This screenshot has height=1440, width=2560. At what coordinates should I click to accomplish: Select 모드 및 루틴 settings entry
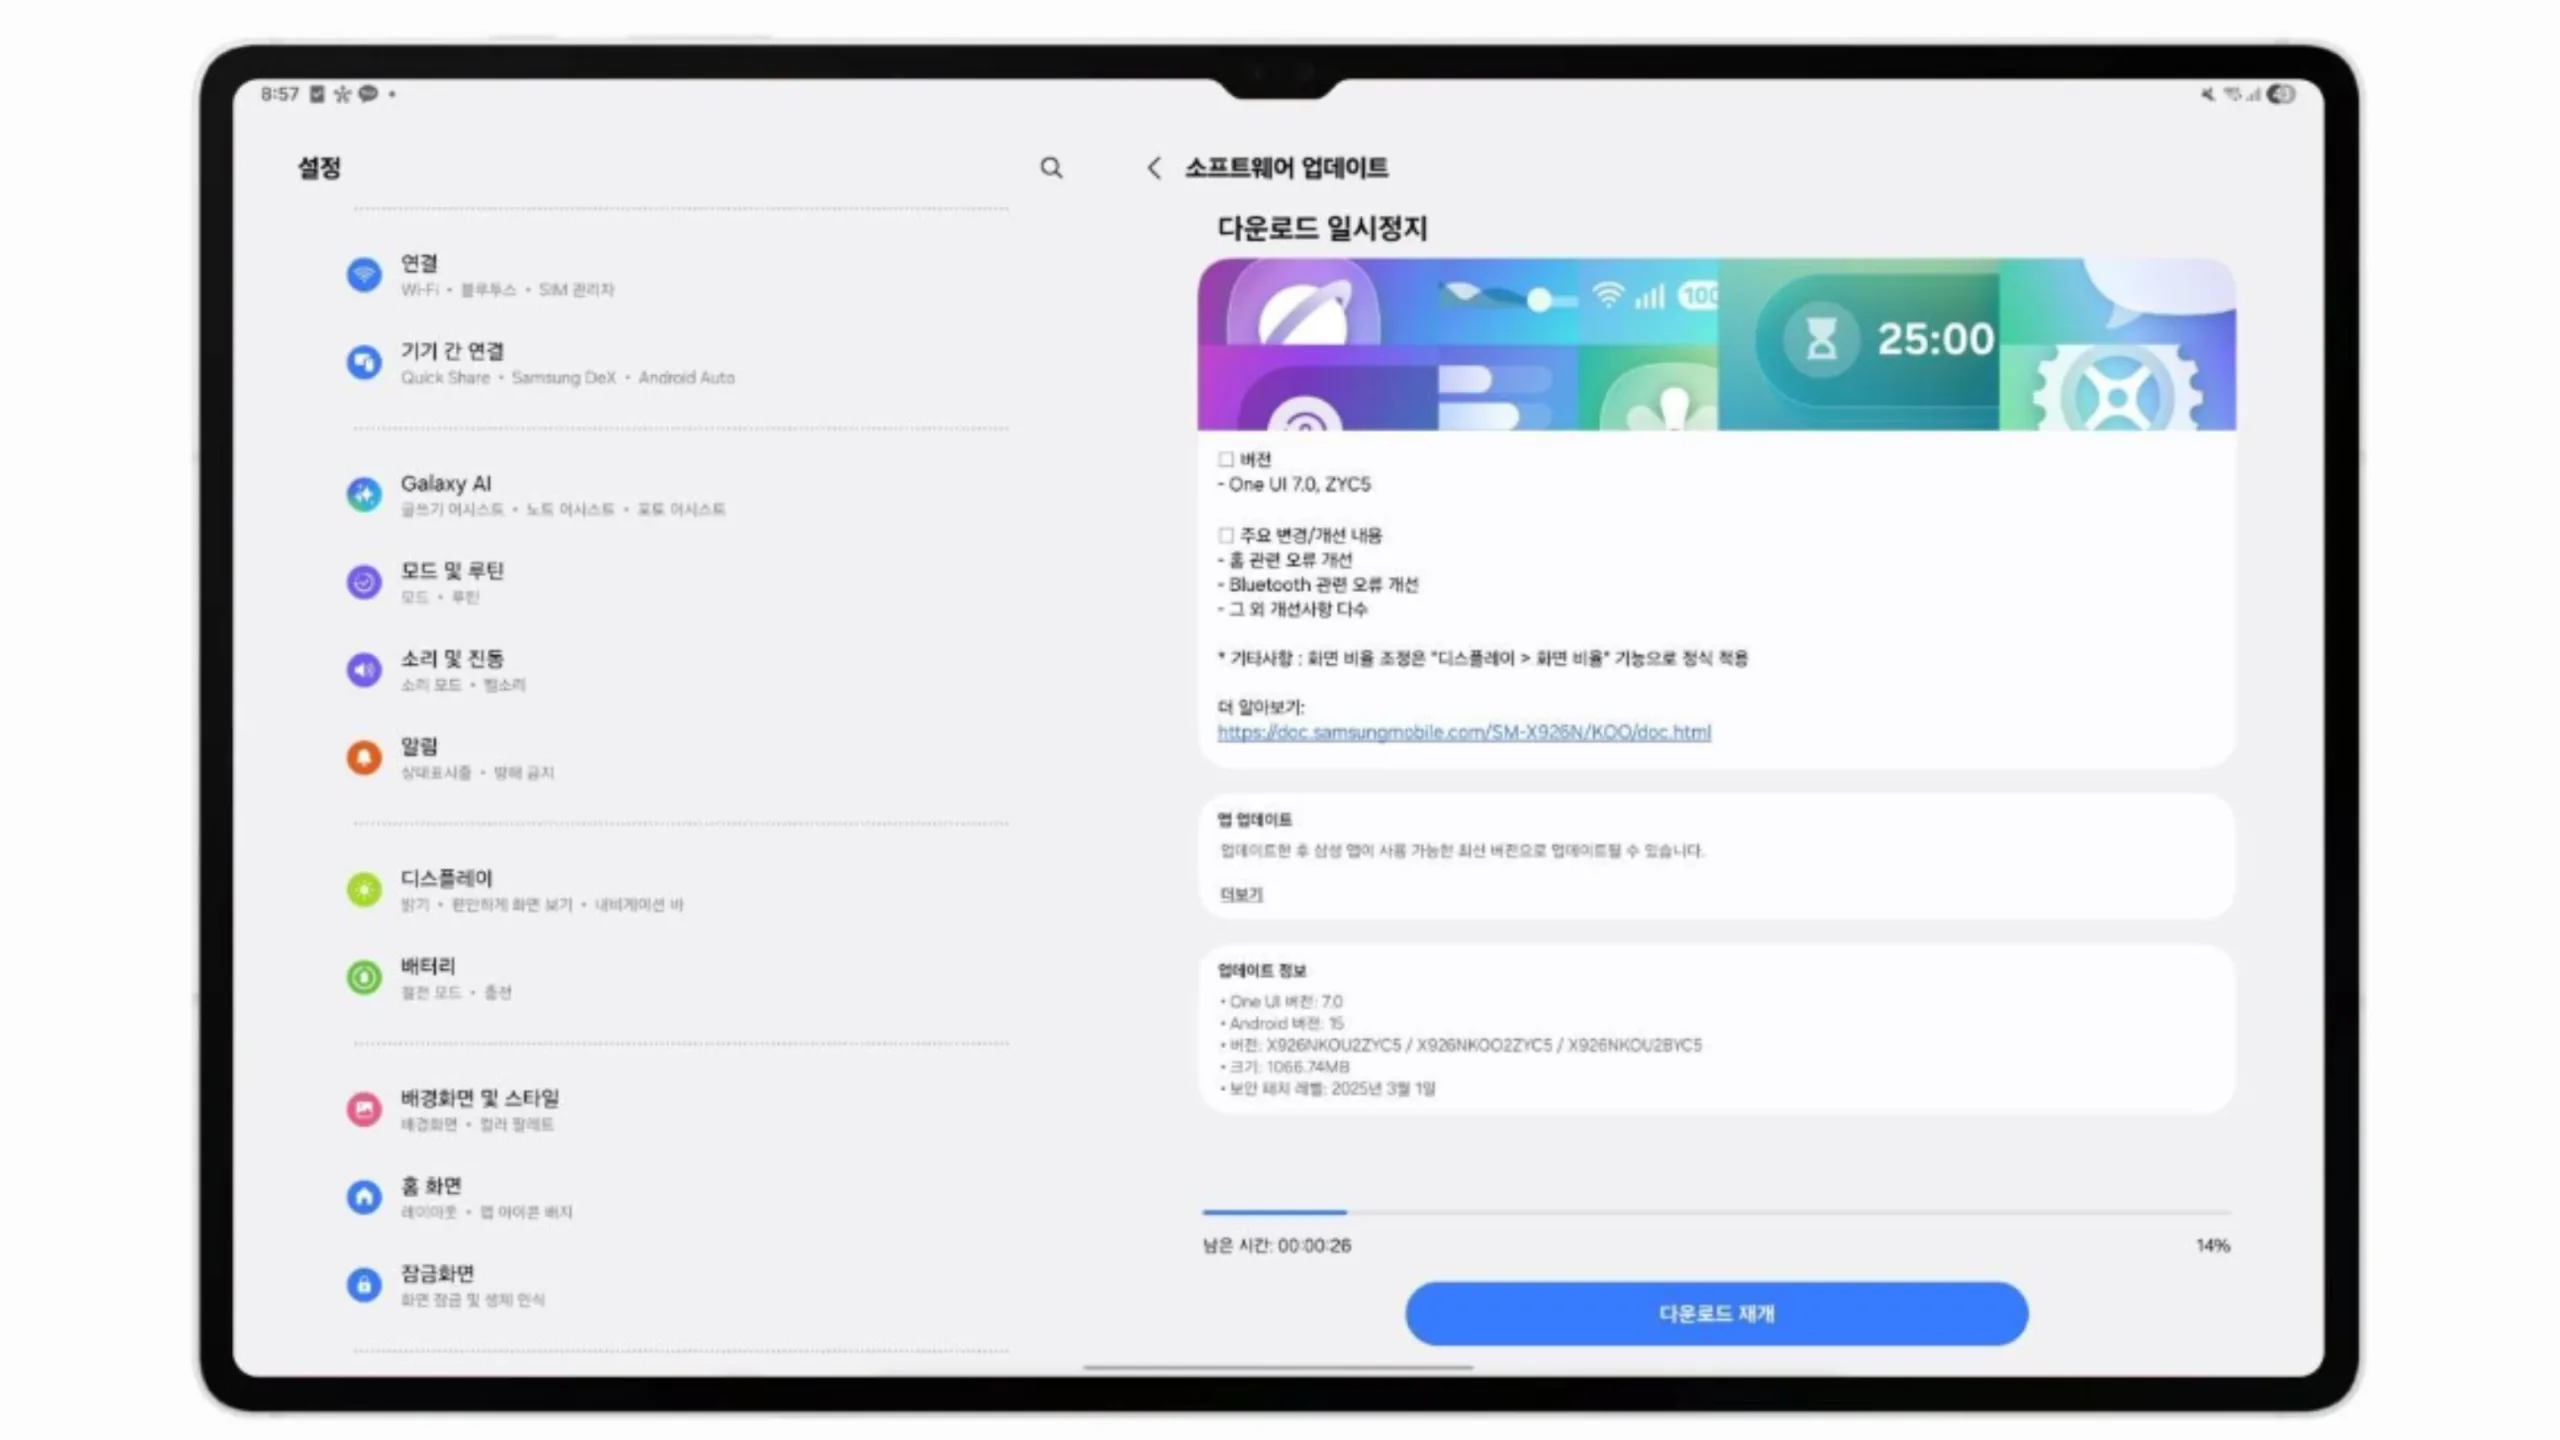point(680,582)
